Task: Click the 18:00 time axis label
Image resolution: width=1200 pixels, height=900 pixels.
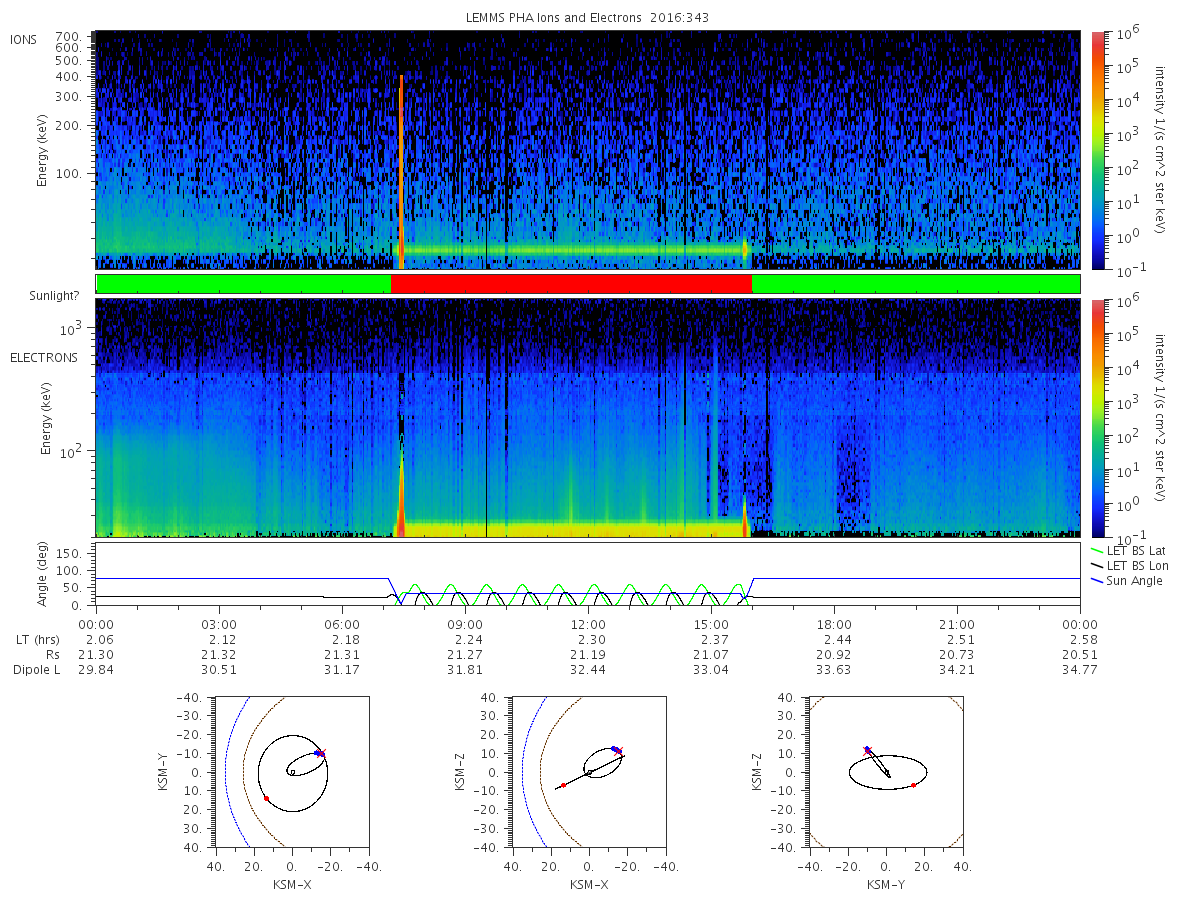Action: coord(834,624)
